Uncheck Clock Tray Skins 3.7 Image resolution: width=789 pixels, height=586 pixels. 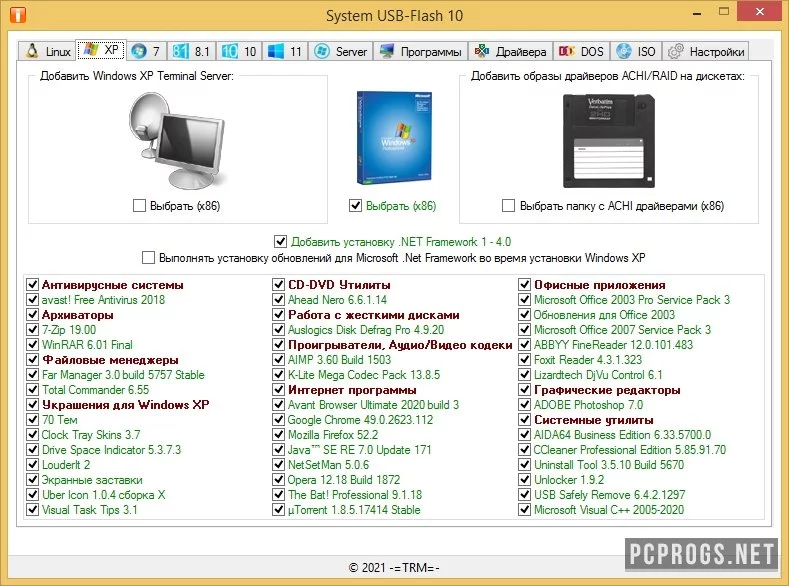(33, 435)
